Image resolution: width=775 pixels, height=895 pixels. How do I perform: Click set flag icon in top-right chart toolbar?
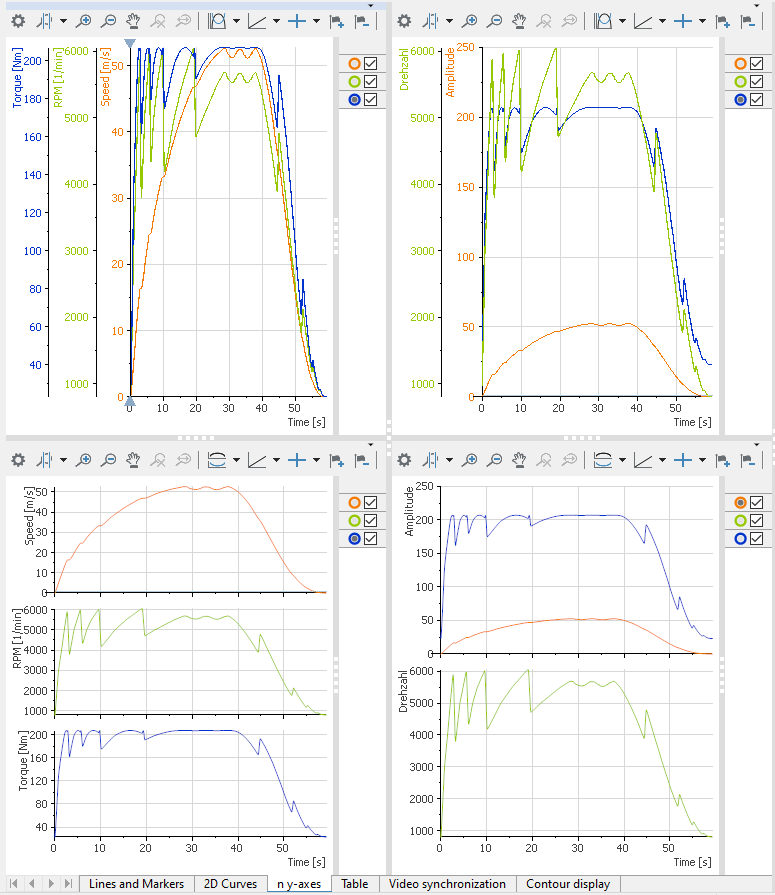click(x=723, y=21)
